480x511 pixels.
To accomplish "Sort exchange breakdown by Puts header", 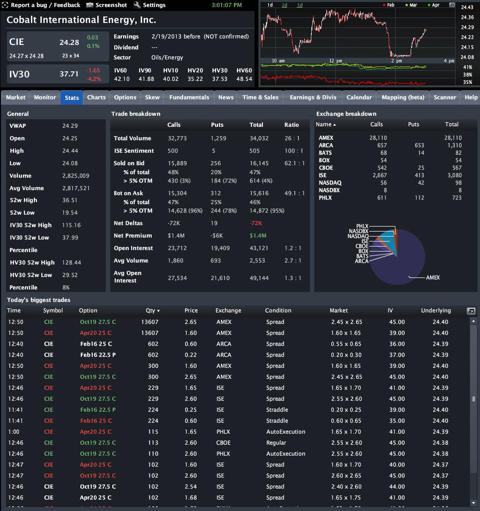I will (x=413, y=124).
